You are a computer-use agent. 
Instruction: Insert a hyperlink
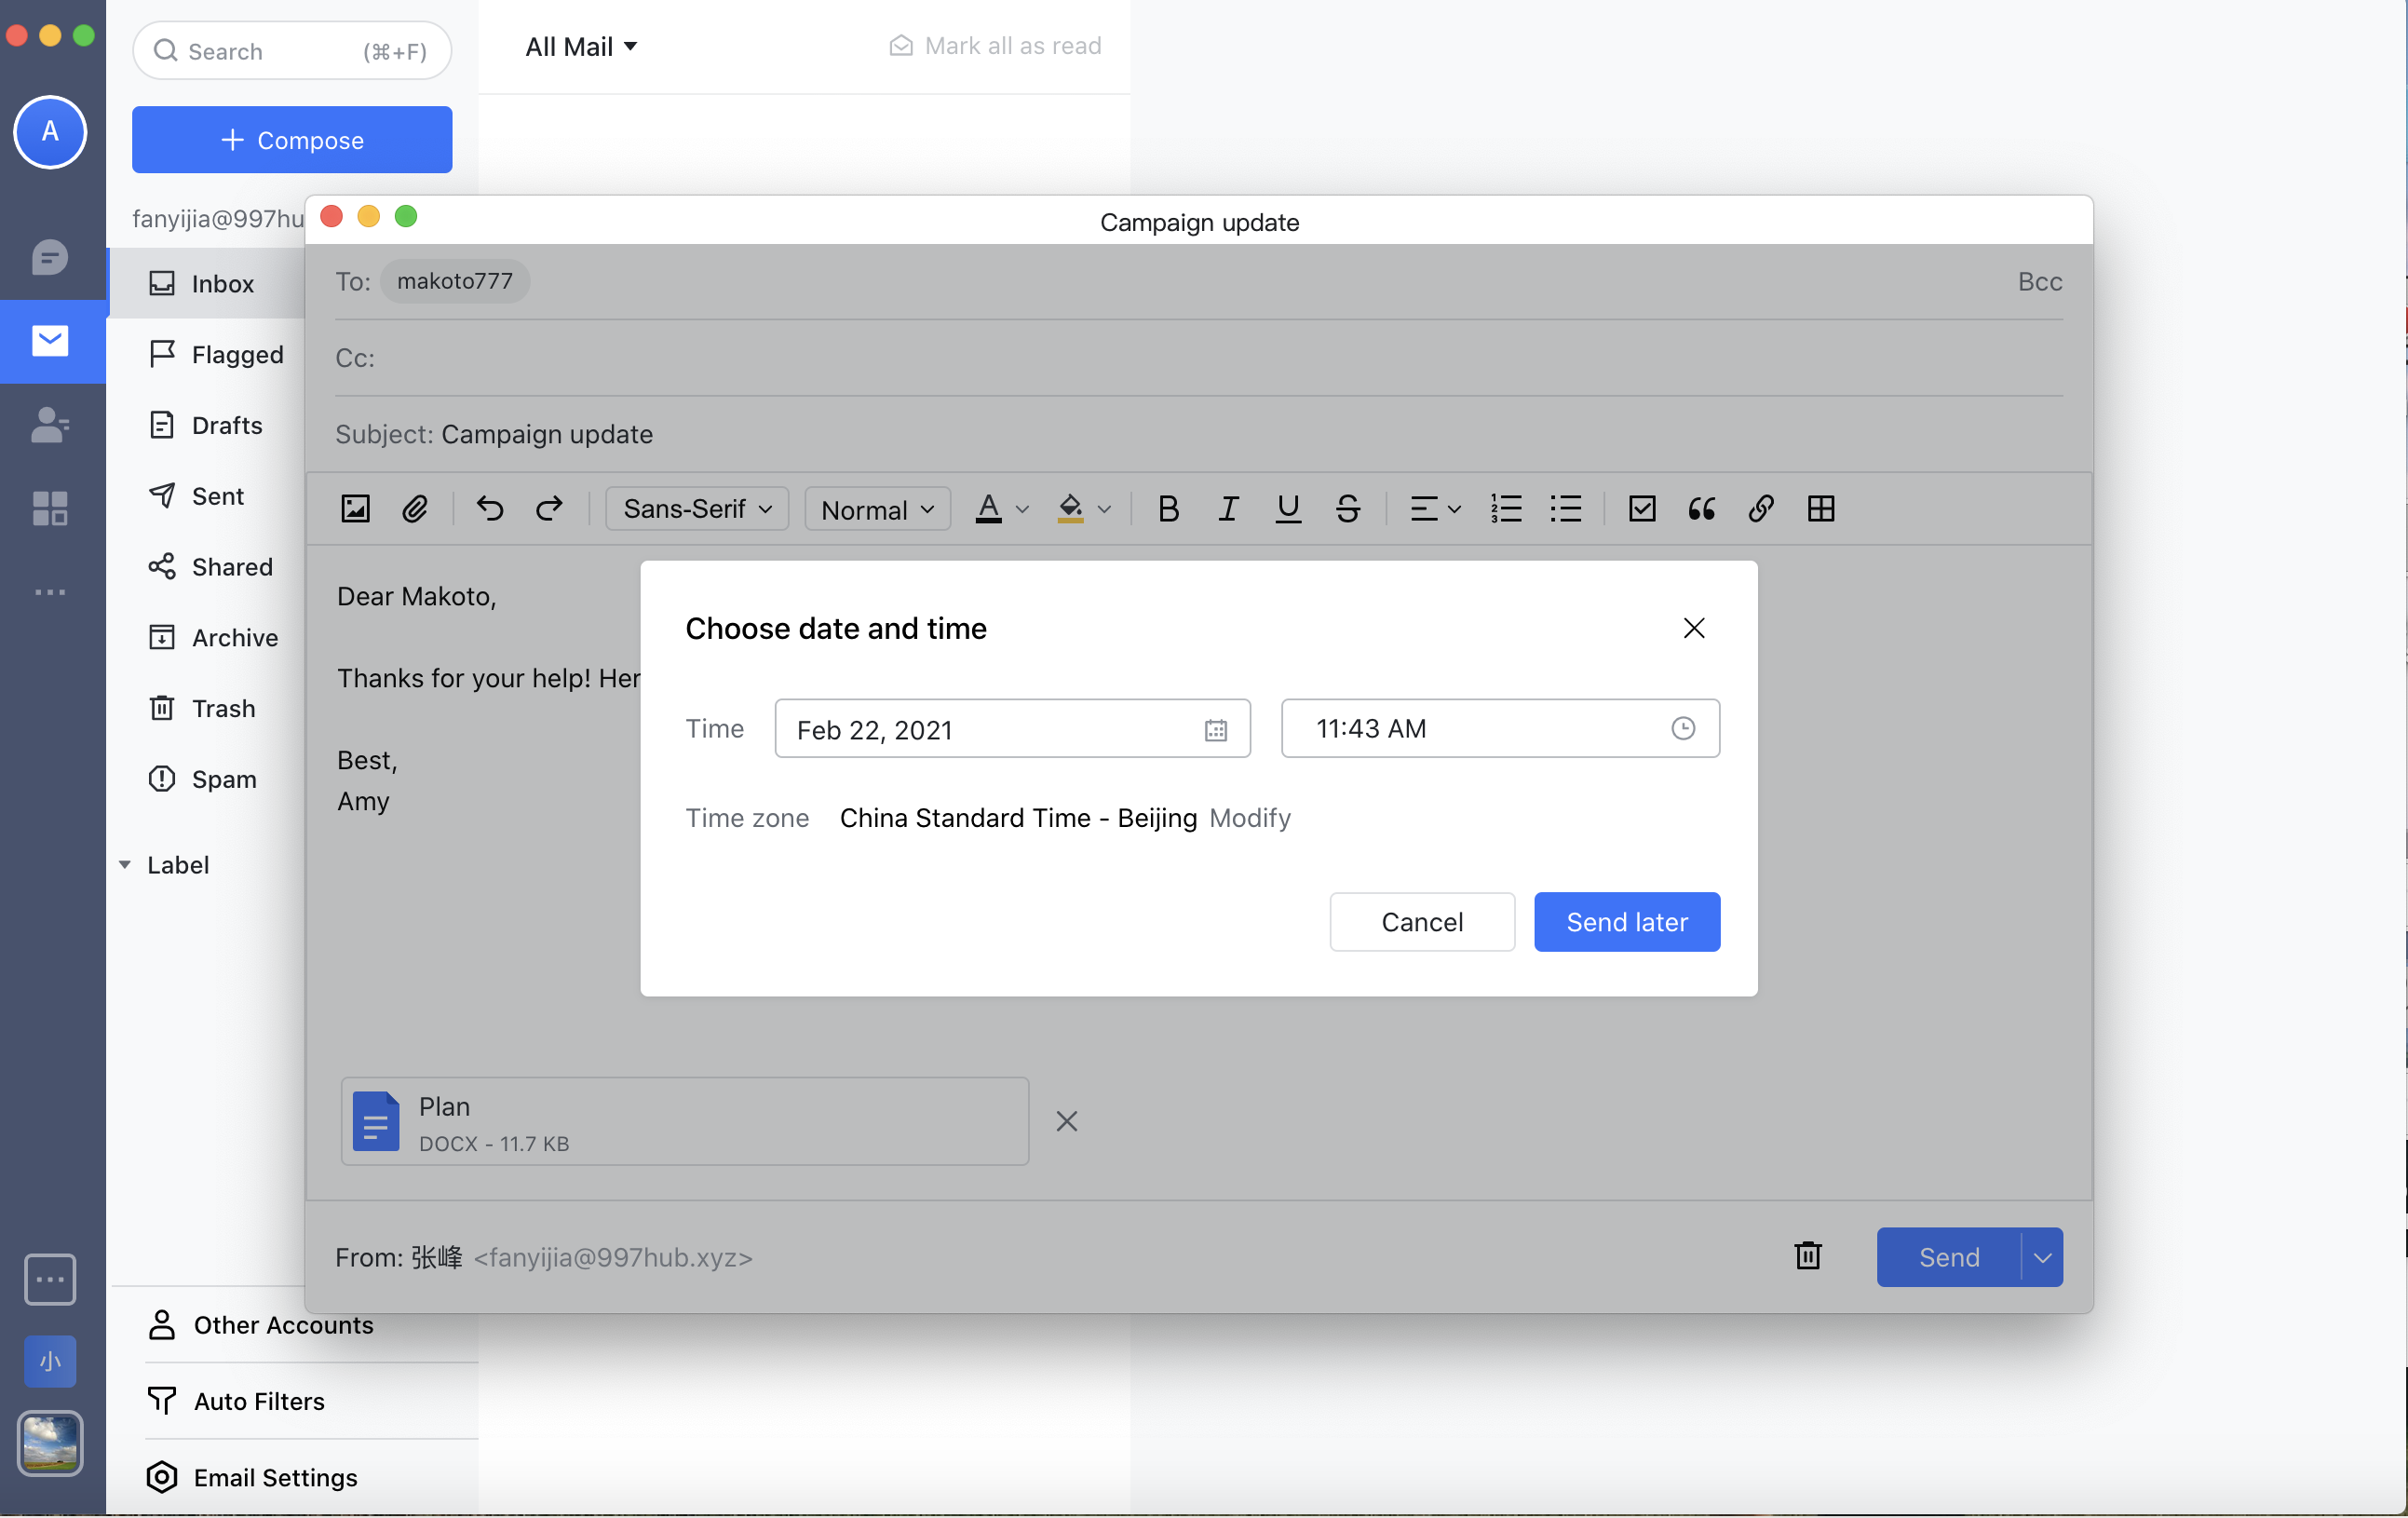1760,509
